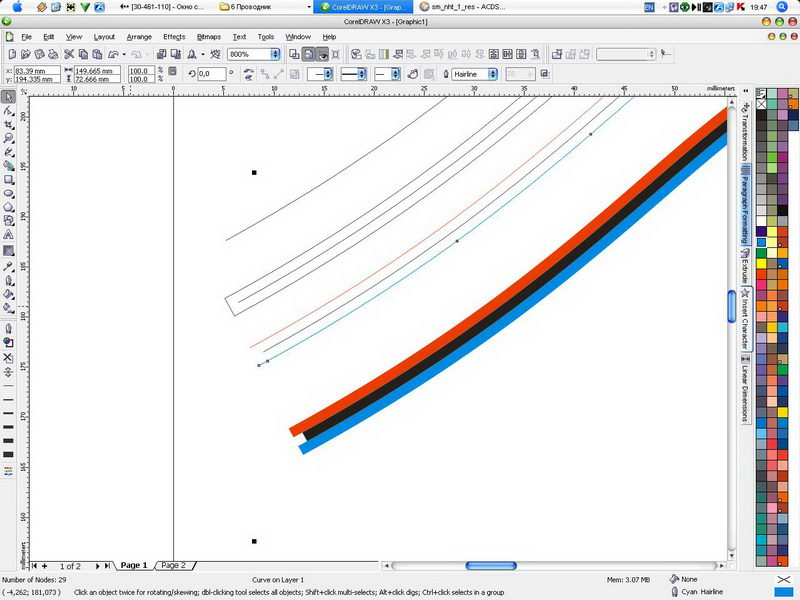Screen dimensions: 800x600
Task: Open the zoom level 800% dropdown
Action: pyautogui.click(x=275, y=54)
